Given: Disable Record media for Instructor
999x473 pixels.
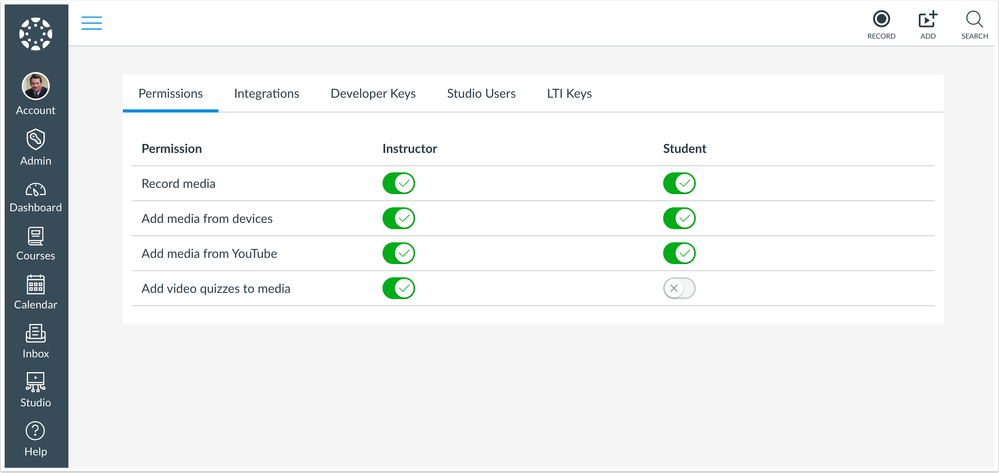Looking at the screenshot, I should [x=399, y=184].
